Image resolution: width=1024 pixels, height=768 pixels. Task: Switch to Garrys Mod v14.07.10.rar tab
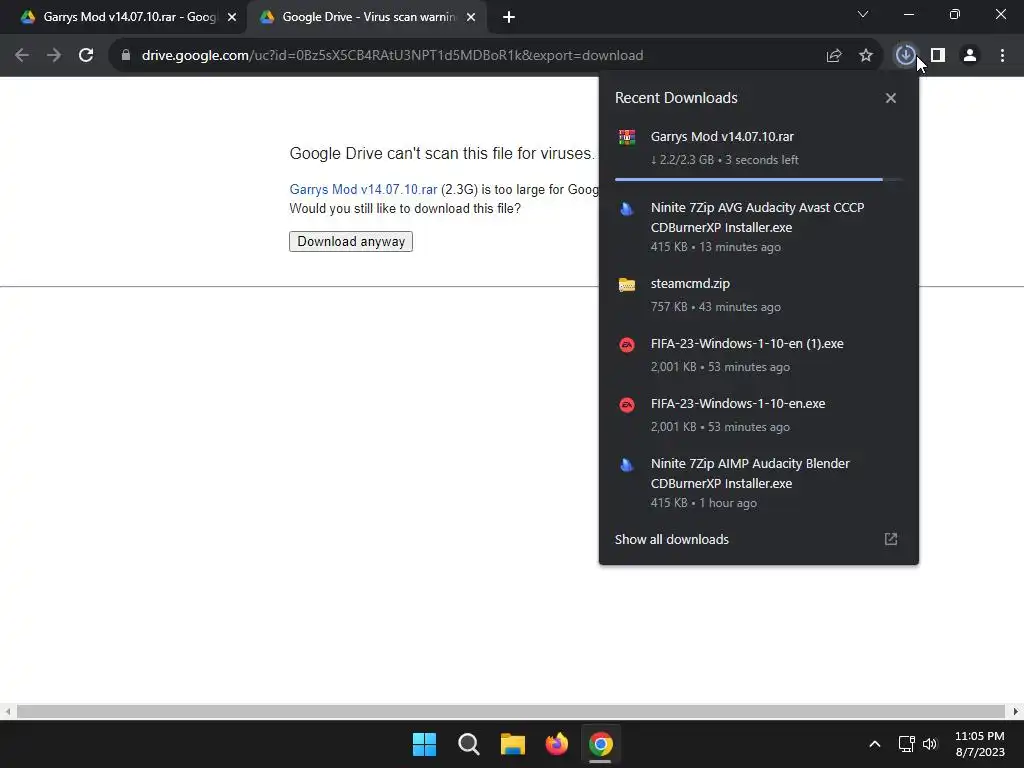129,17
